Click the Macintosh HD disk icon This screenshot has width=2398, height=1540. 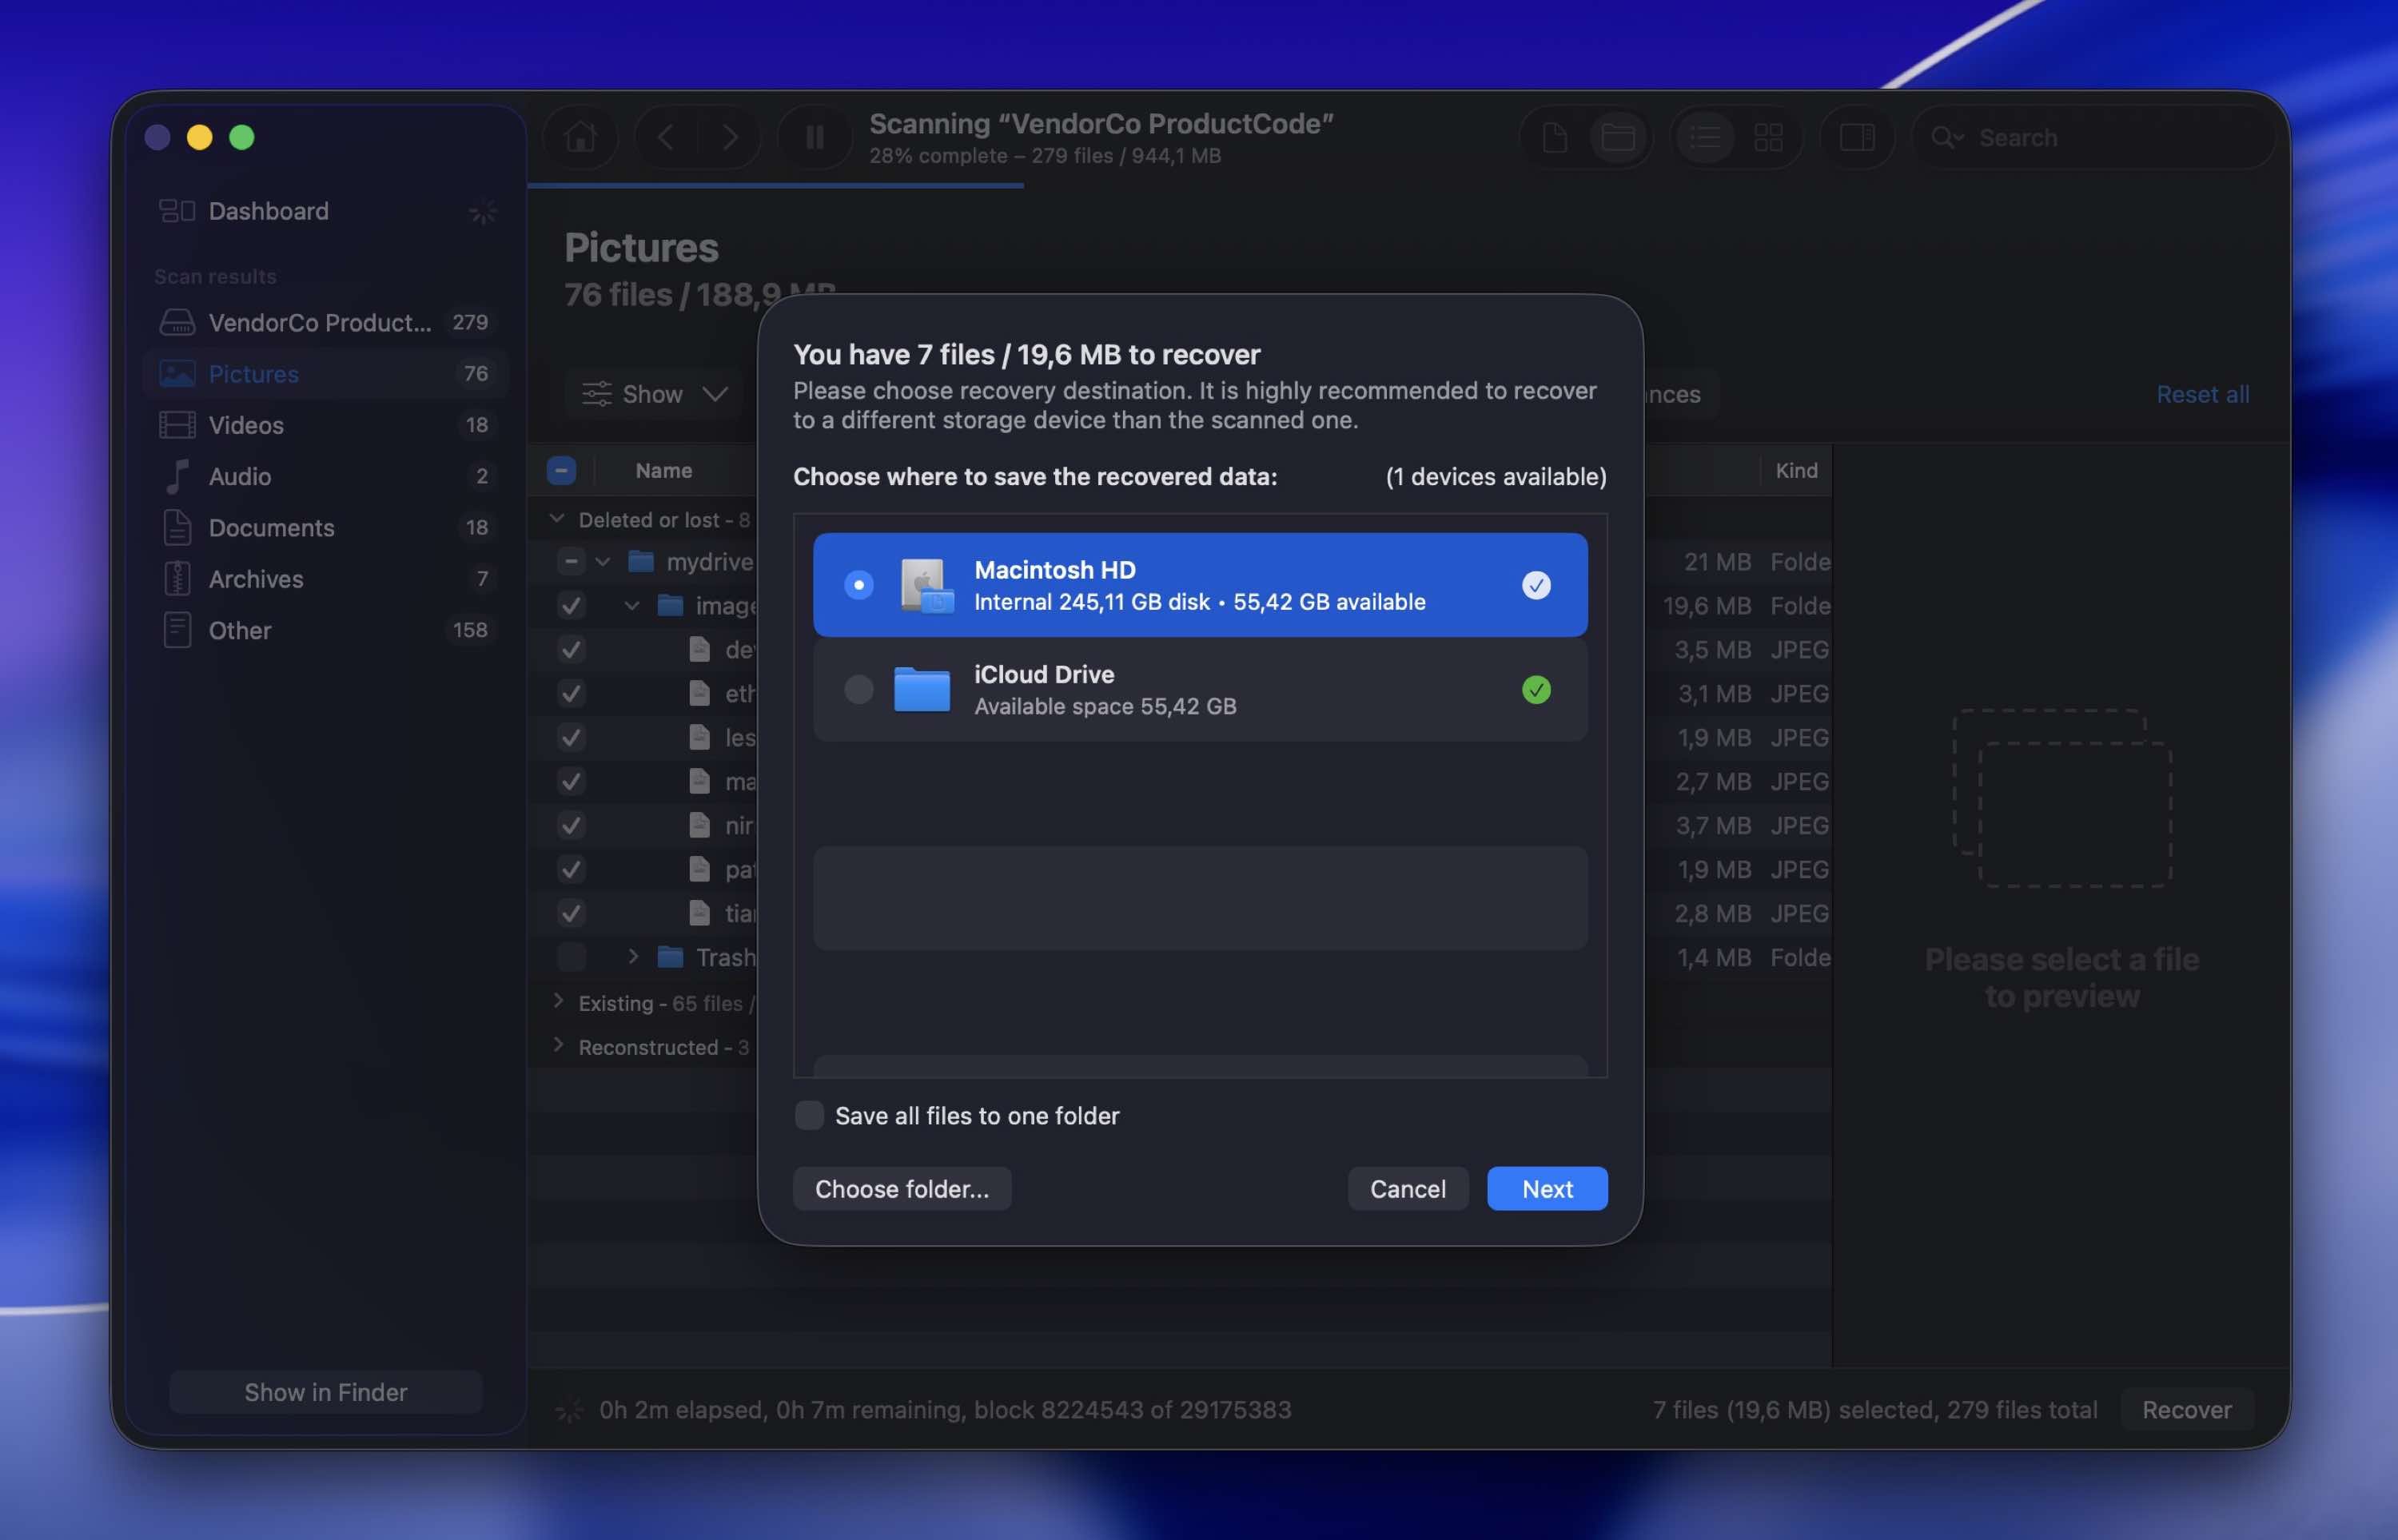tap(926, 585)
